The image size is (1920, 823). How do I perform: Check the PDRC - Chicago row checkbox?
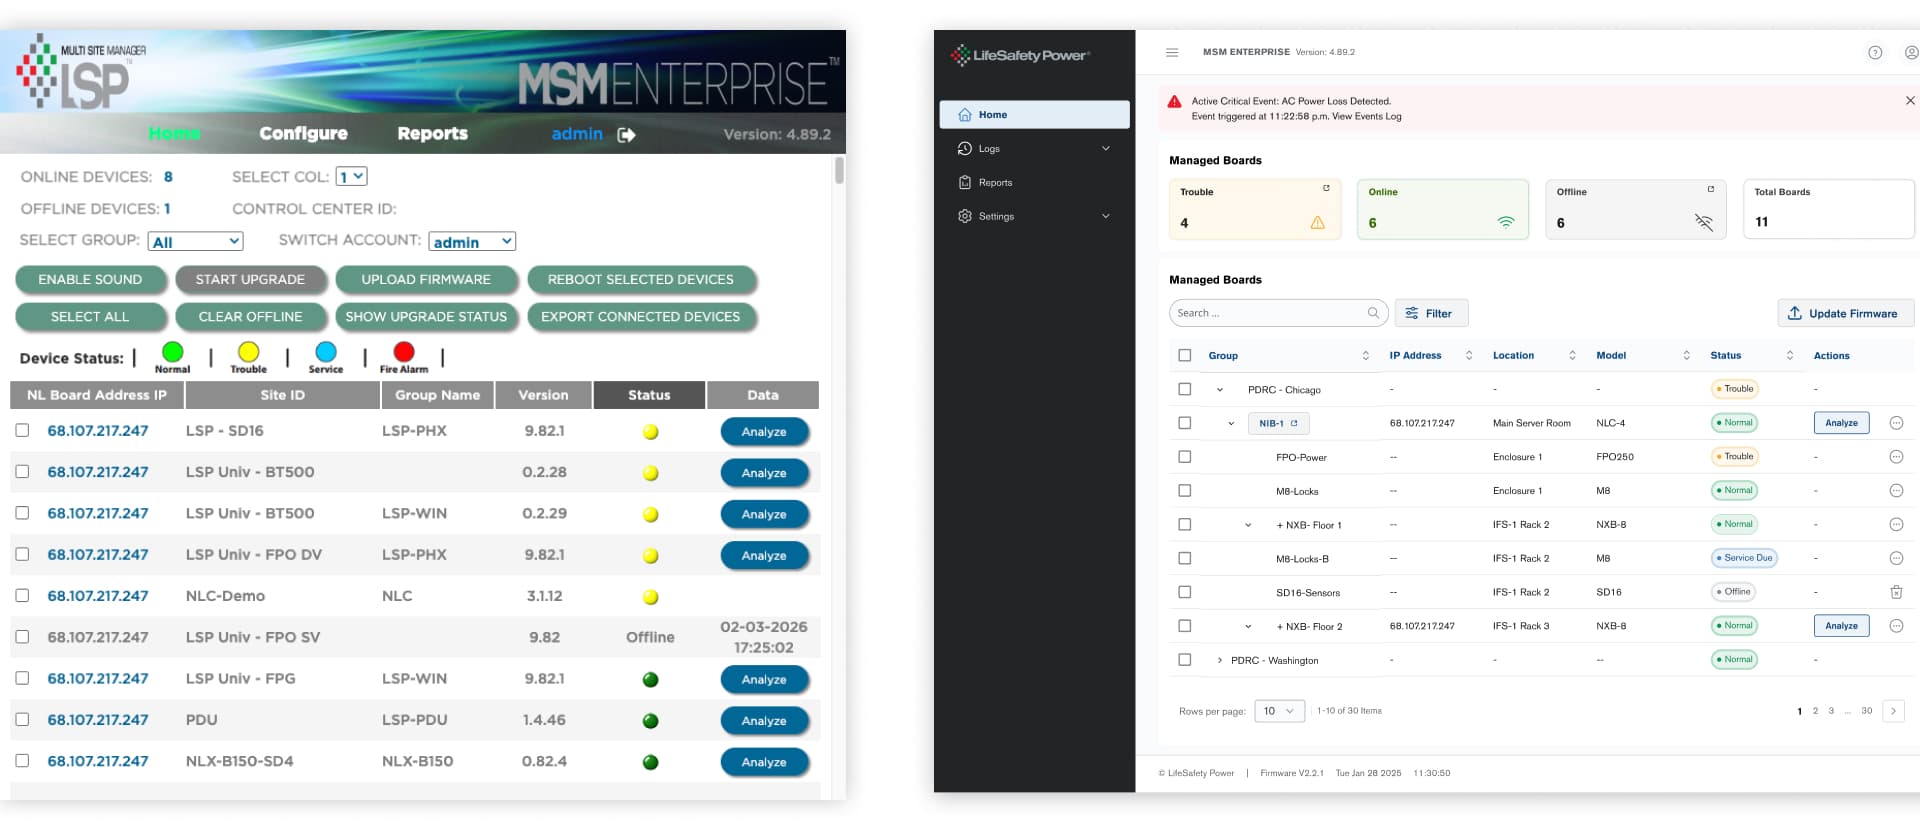(1185, 389)
